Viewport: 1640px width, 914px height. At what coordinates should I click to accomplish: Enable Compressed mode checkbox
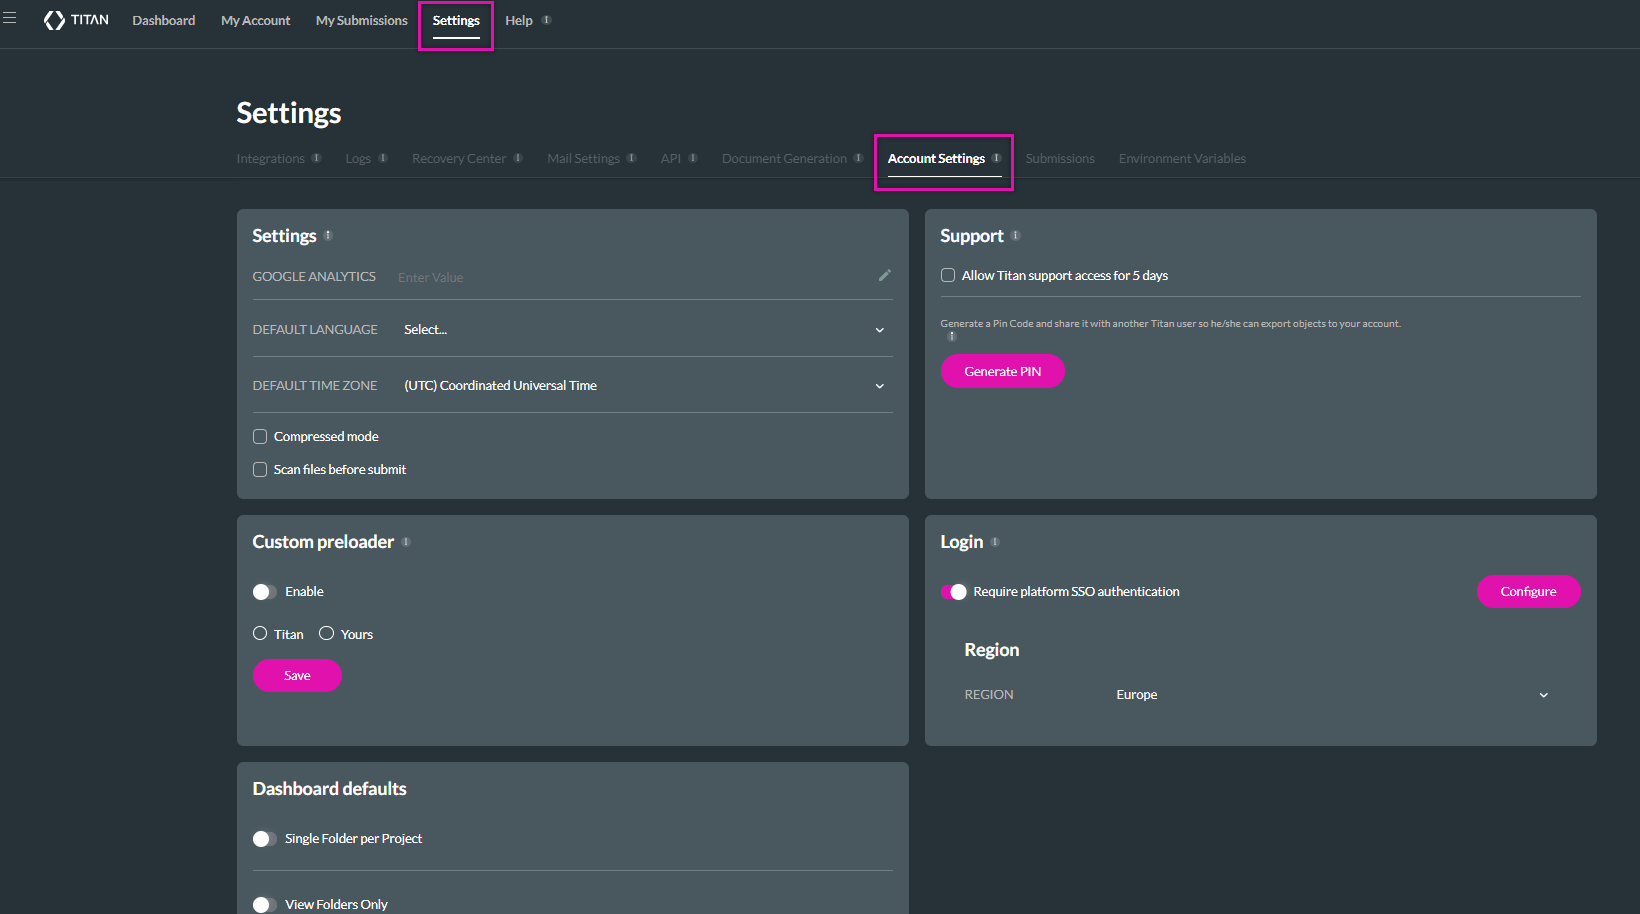coord(260,436)
